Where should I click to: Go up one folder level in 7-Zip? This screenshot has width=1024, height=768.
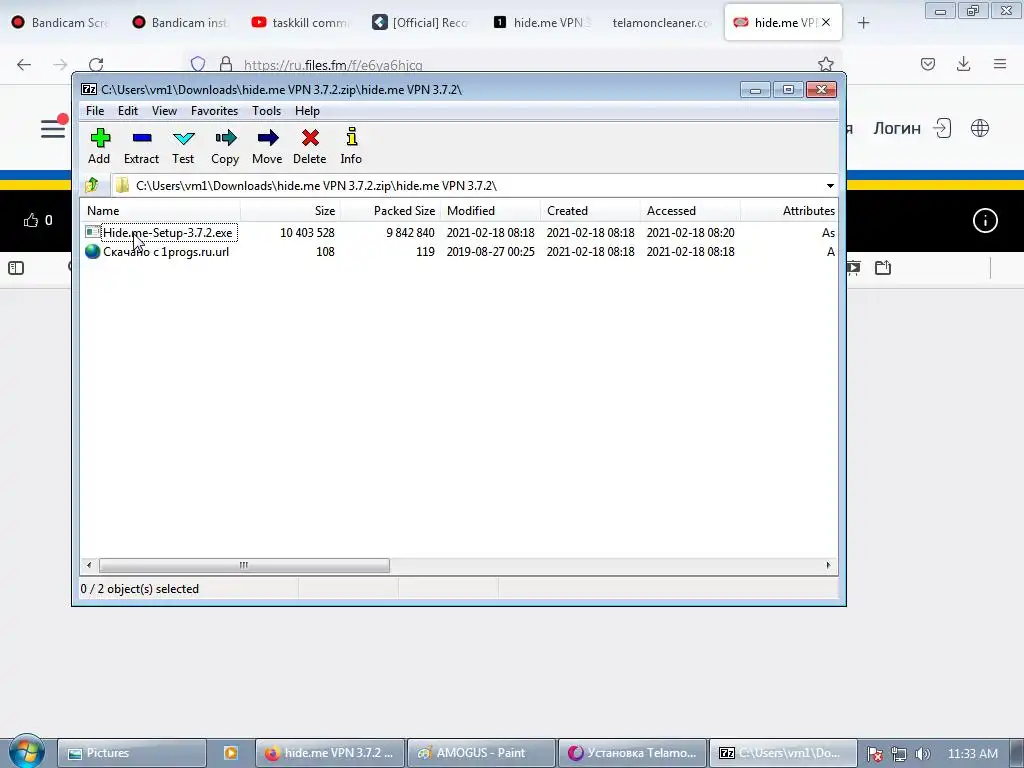92,185
